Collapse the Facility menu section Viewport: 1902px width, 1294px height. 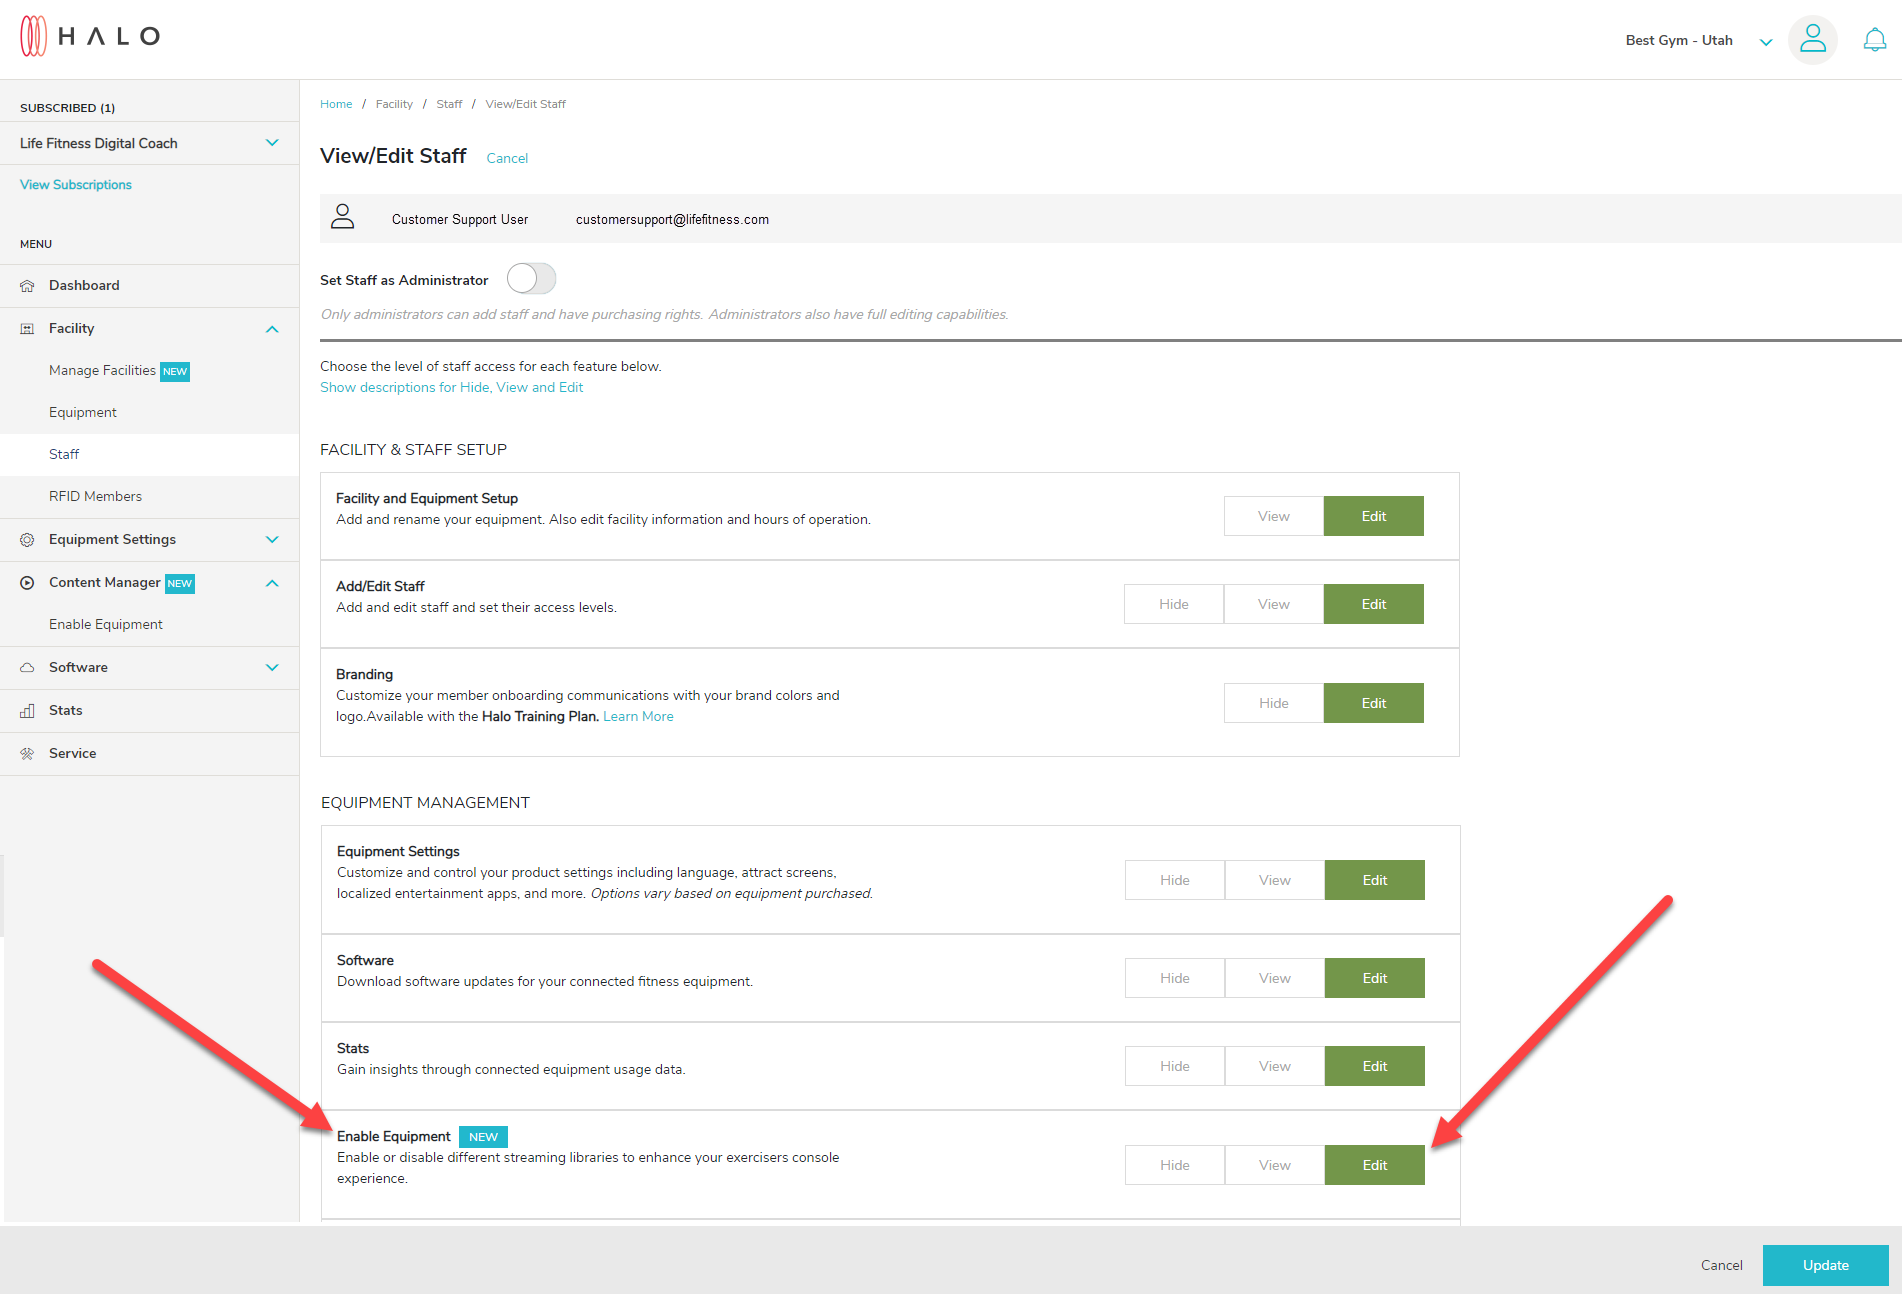[x=272, y=329]
